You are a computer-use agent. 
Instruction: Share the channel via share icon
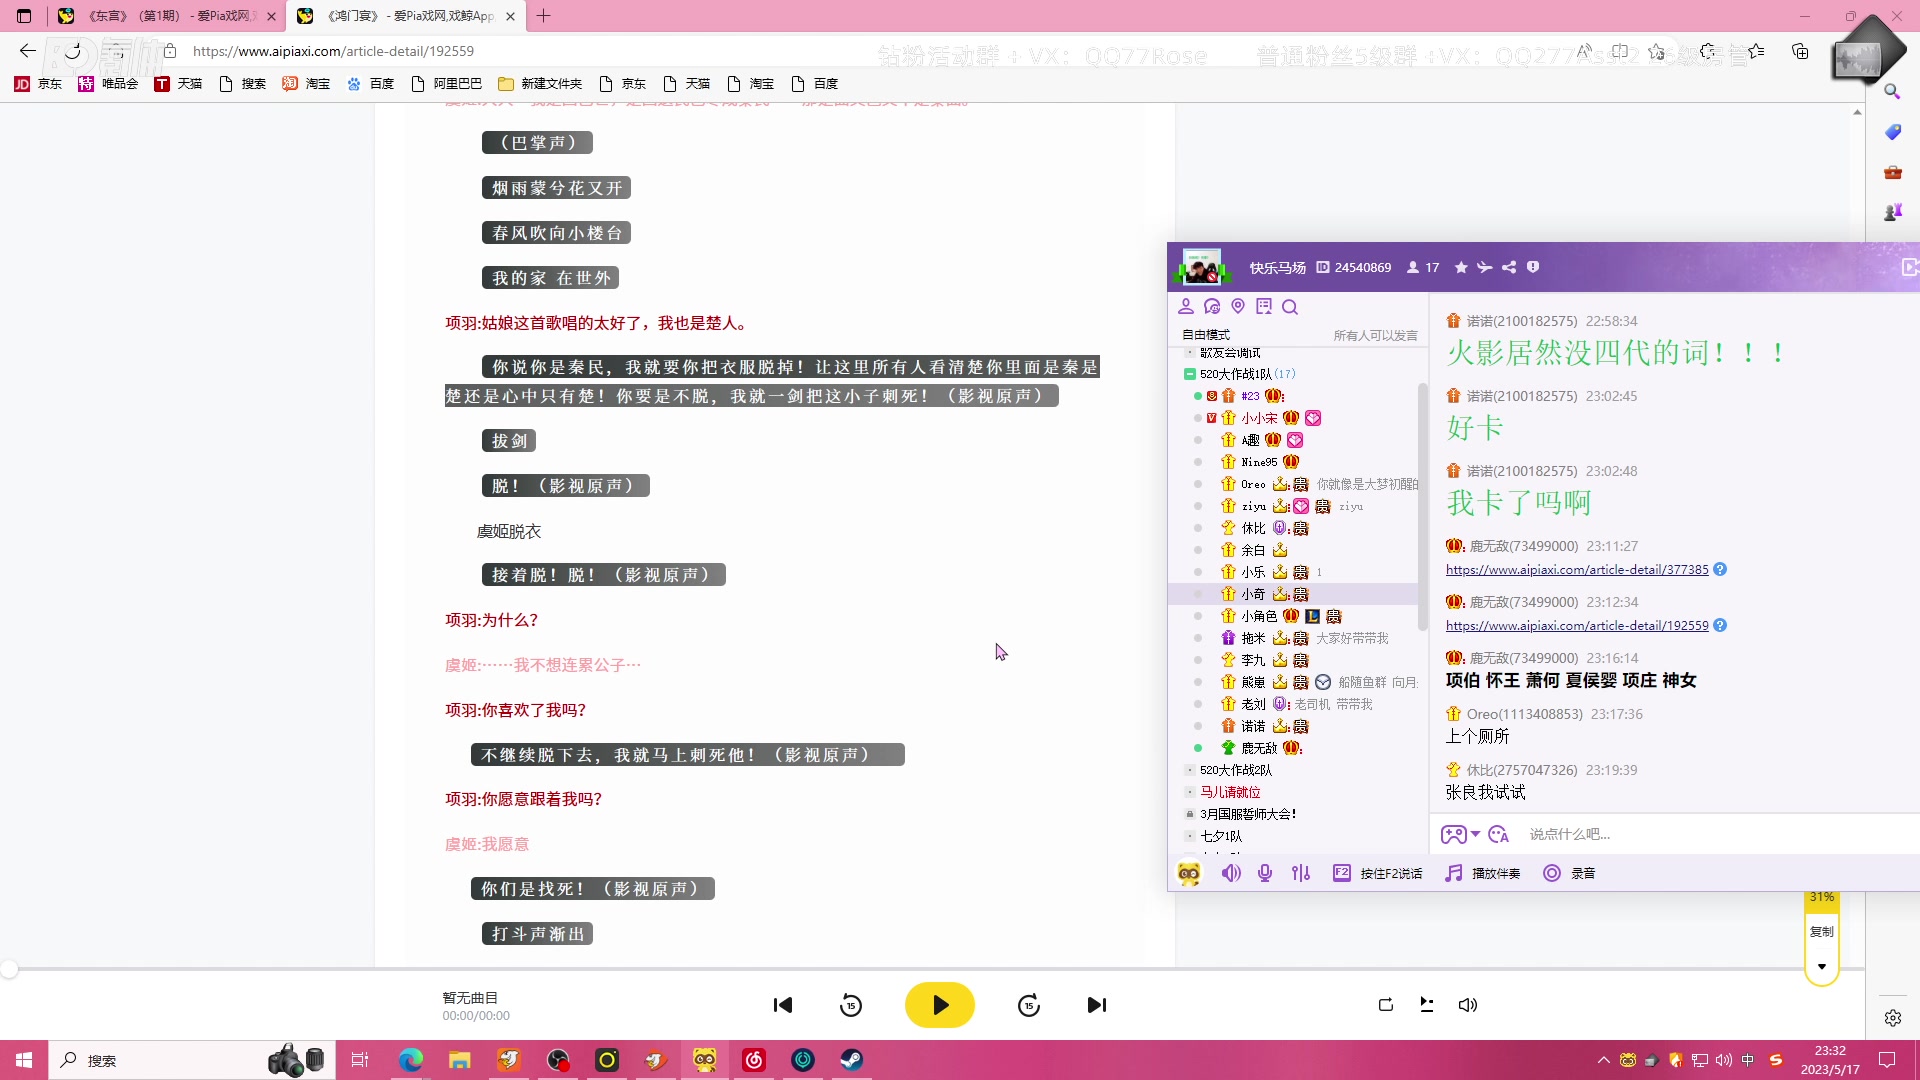(1509, 267)
